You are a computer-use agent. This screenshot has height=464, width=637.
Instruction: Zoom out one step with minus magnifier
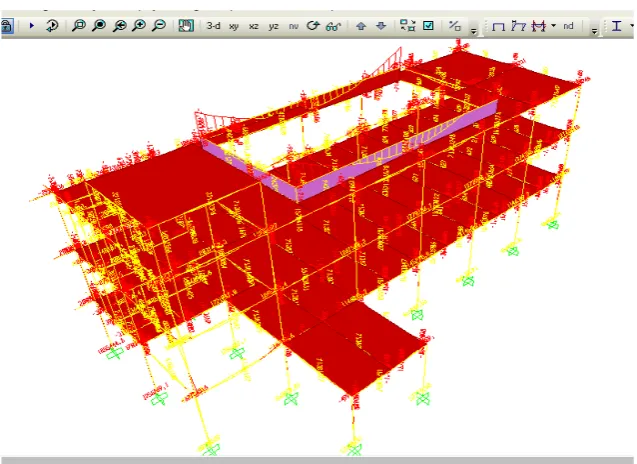click(159, 26)
